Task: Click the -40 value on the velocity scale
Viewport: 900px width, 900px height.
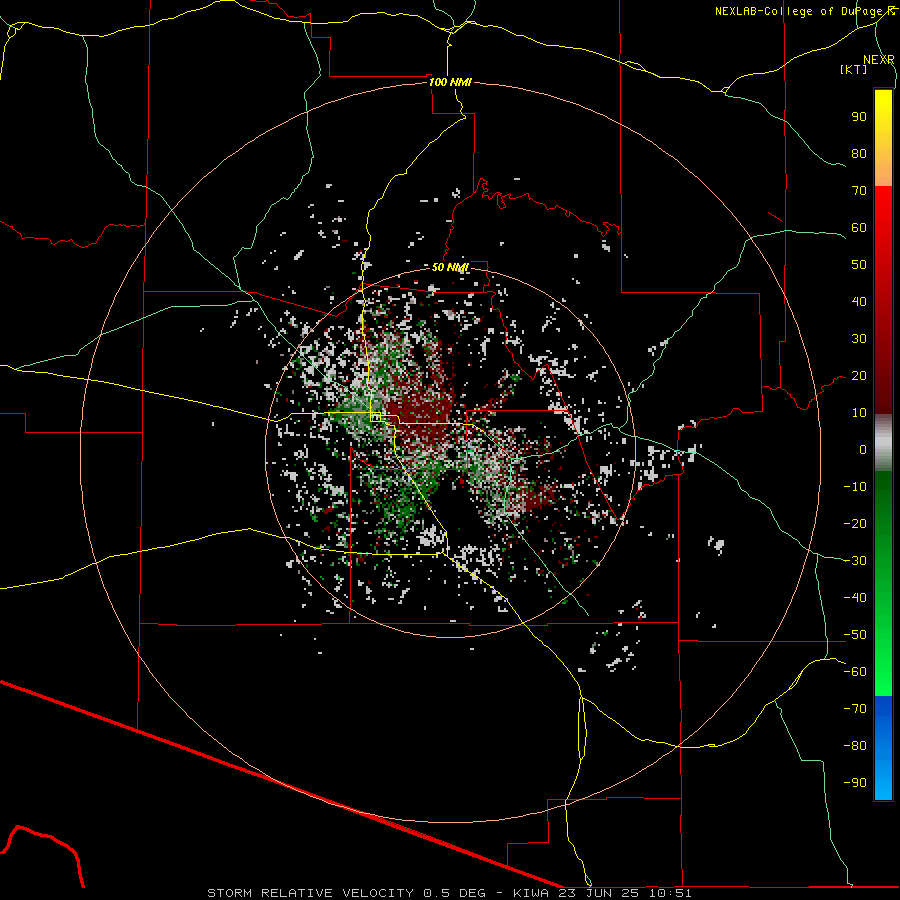Action: click(855, 598)
